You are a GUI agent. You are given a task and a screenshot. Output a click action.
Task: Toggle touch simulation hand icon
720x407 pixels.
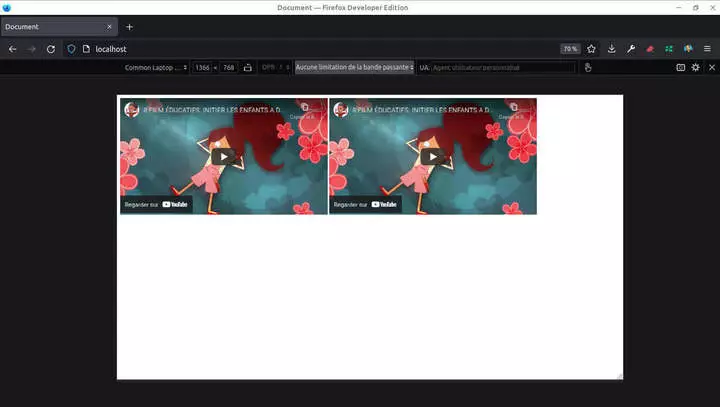click(x=588, y=68)
